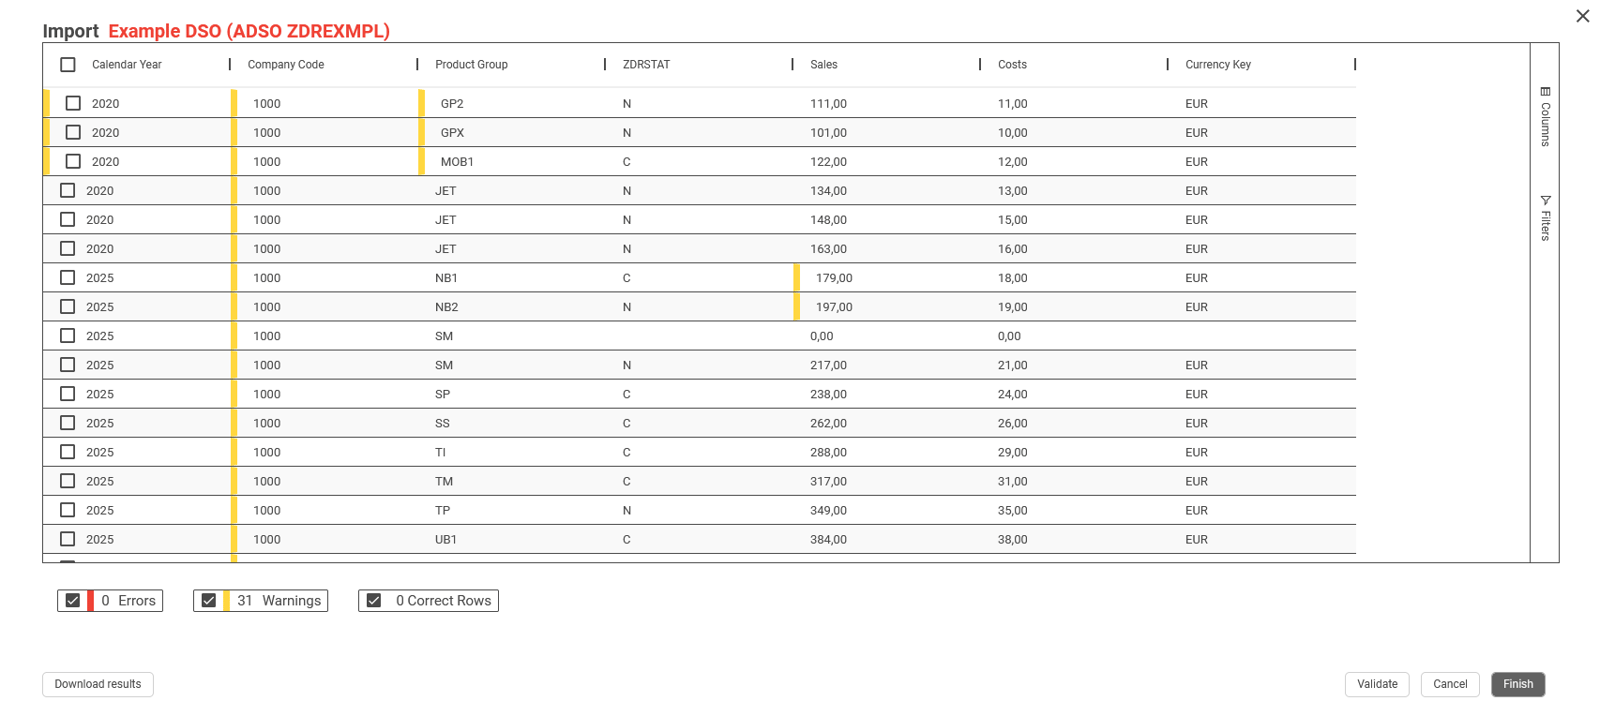Open the Columns side panel

pos(1545,116)
